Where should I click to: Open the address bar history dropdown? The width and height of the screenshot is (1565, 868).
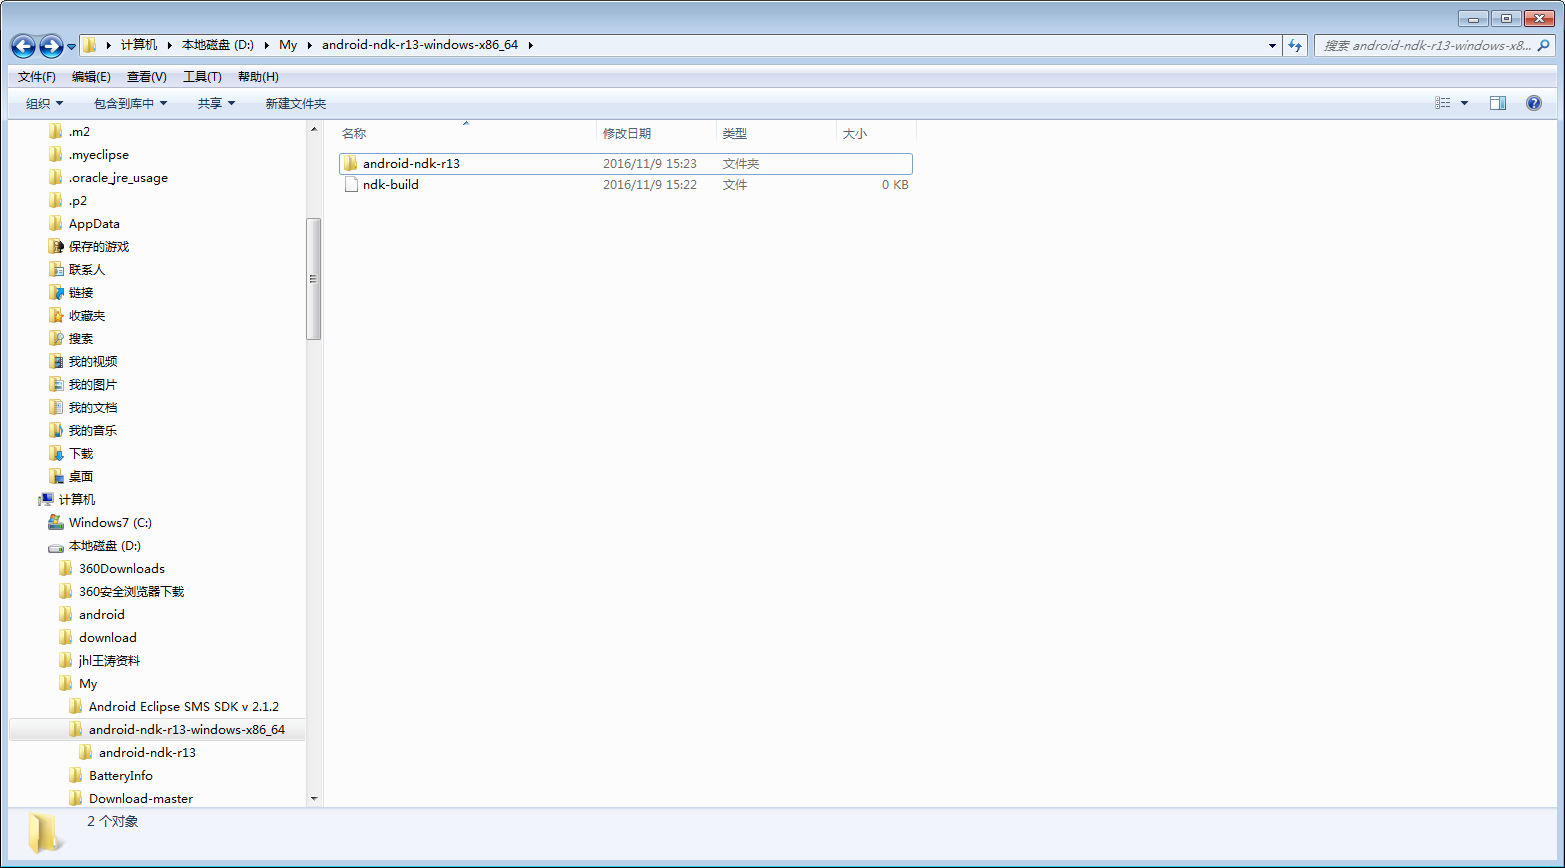(x=1272, y=45)
